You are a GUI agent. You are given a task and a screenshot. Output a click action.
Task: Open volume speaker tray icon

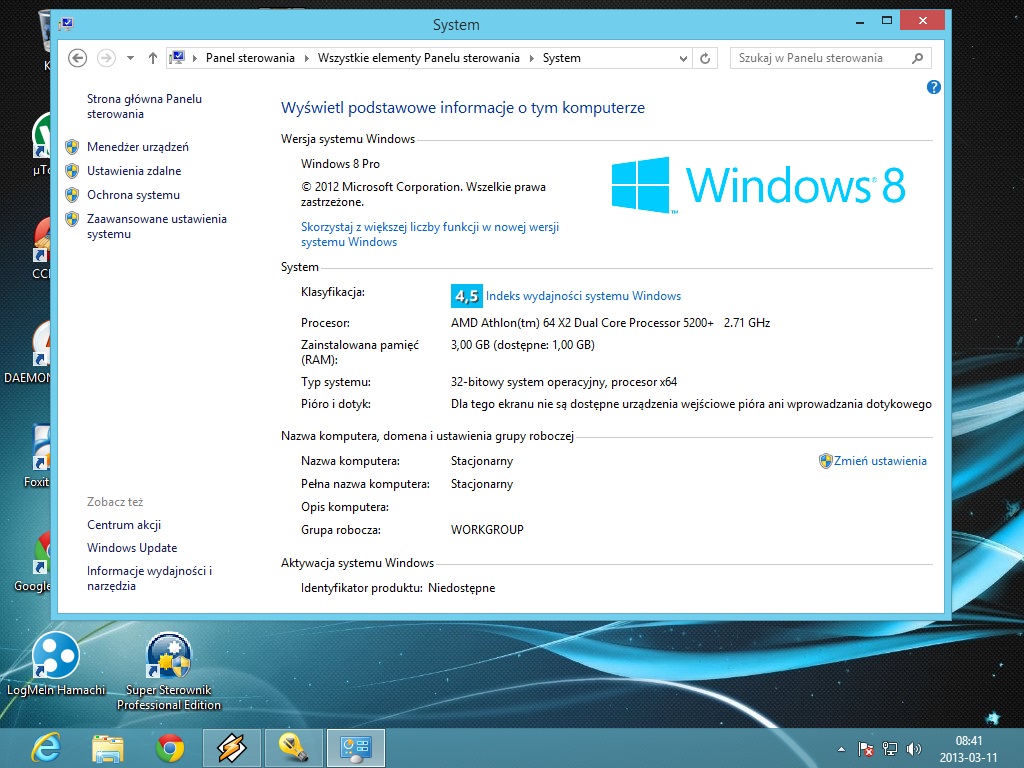(914, 749)
